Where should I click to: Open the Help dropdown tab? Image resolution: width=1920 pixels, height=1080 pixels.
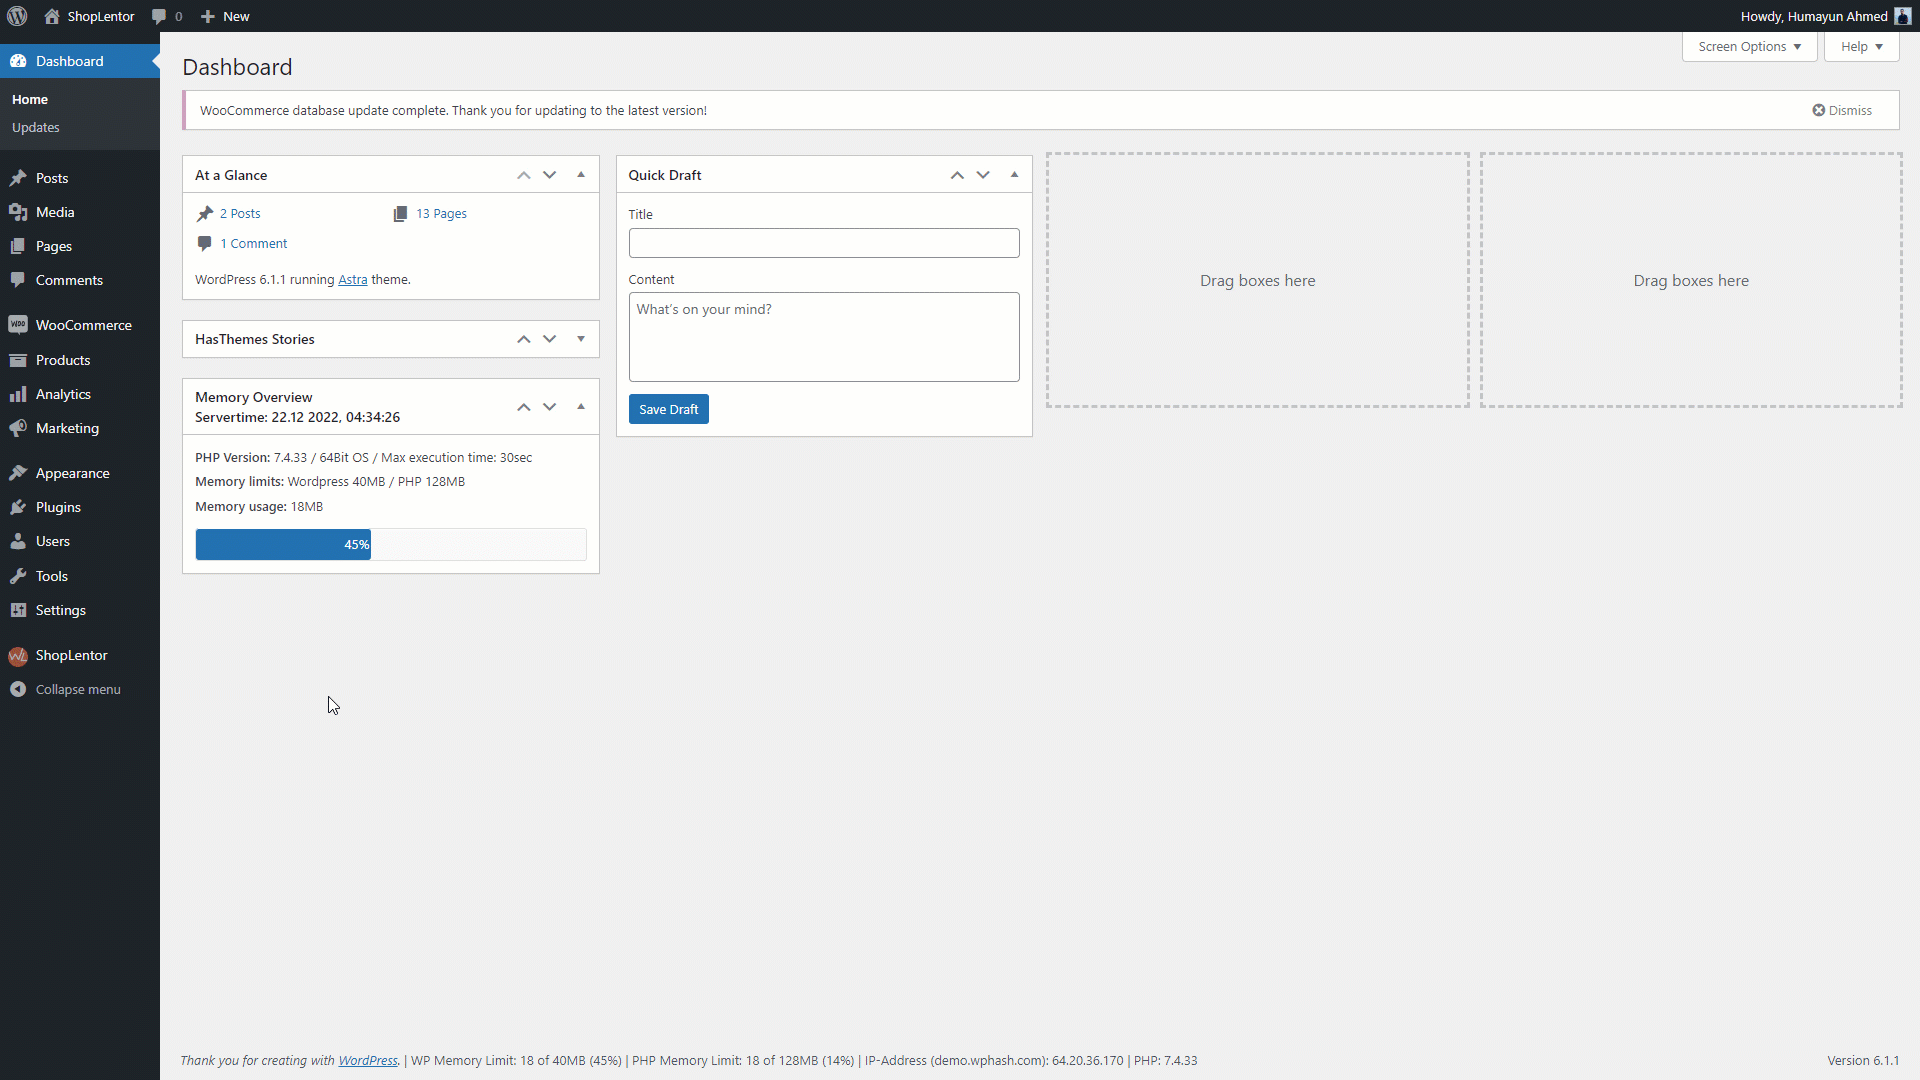[1861, 47]
